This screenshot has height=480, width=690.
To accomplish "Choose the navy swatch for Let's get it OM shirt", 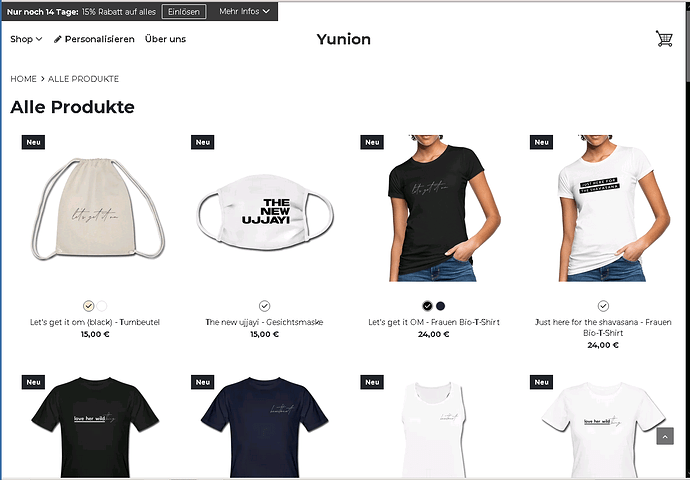I will click(440, 306).
